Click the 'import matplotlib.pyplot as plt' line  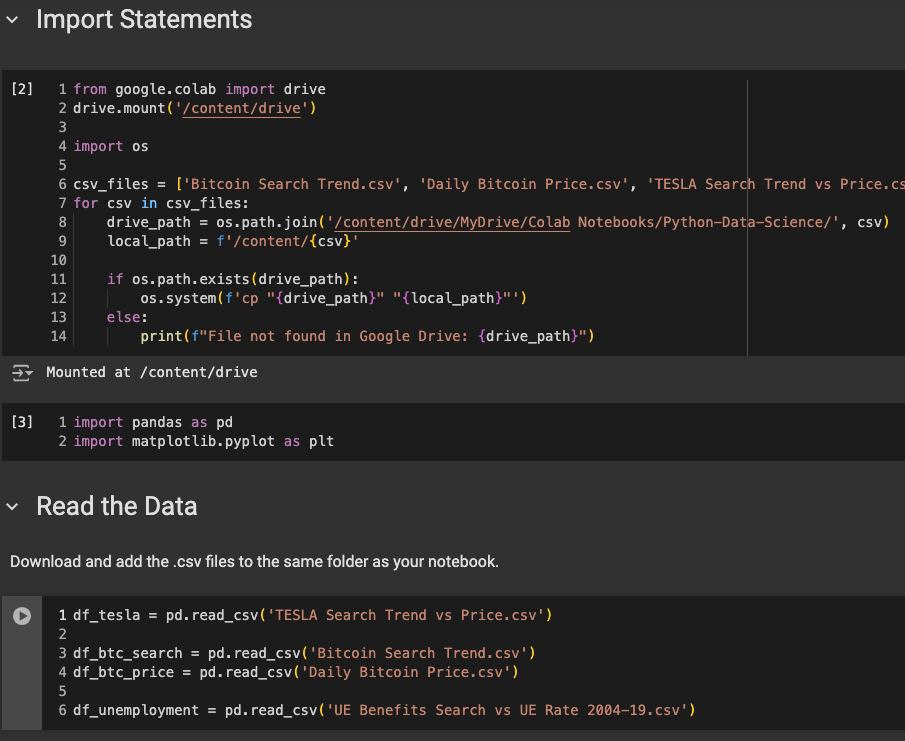coord(203,441)
